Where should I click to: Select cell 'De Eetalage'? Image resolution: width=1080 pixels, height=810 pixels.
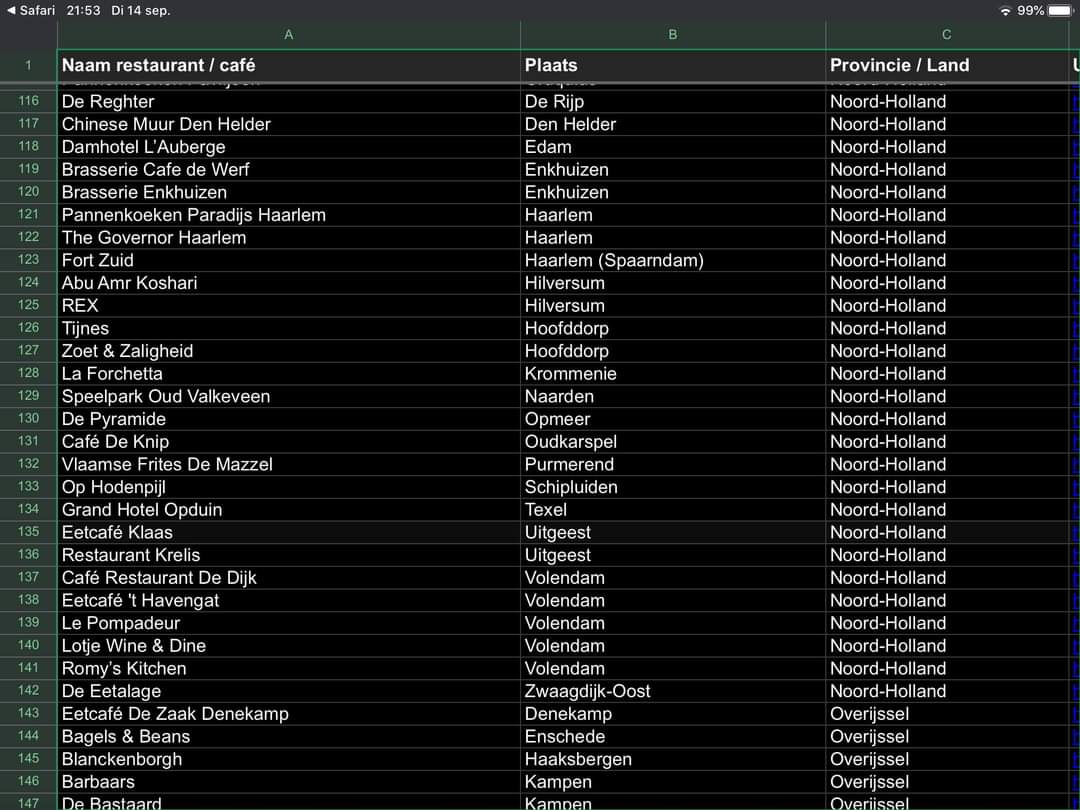point(289,692)
